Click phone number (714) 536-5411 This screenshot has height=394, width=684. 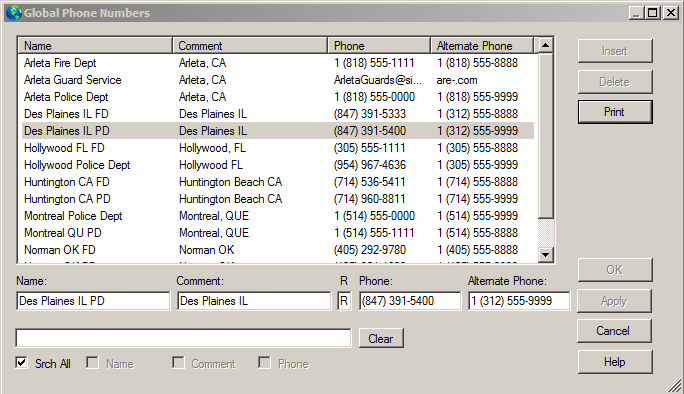(x=369, y=182)
